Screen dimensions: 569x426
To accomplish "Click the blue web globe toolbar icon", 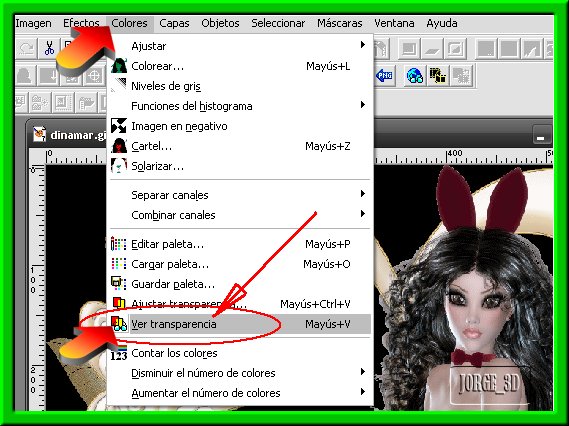I will (x=415, y=75).
